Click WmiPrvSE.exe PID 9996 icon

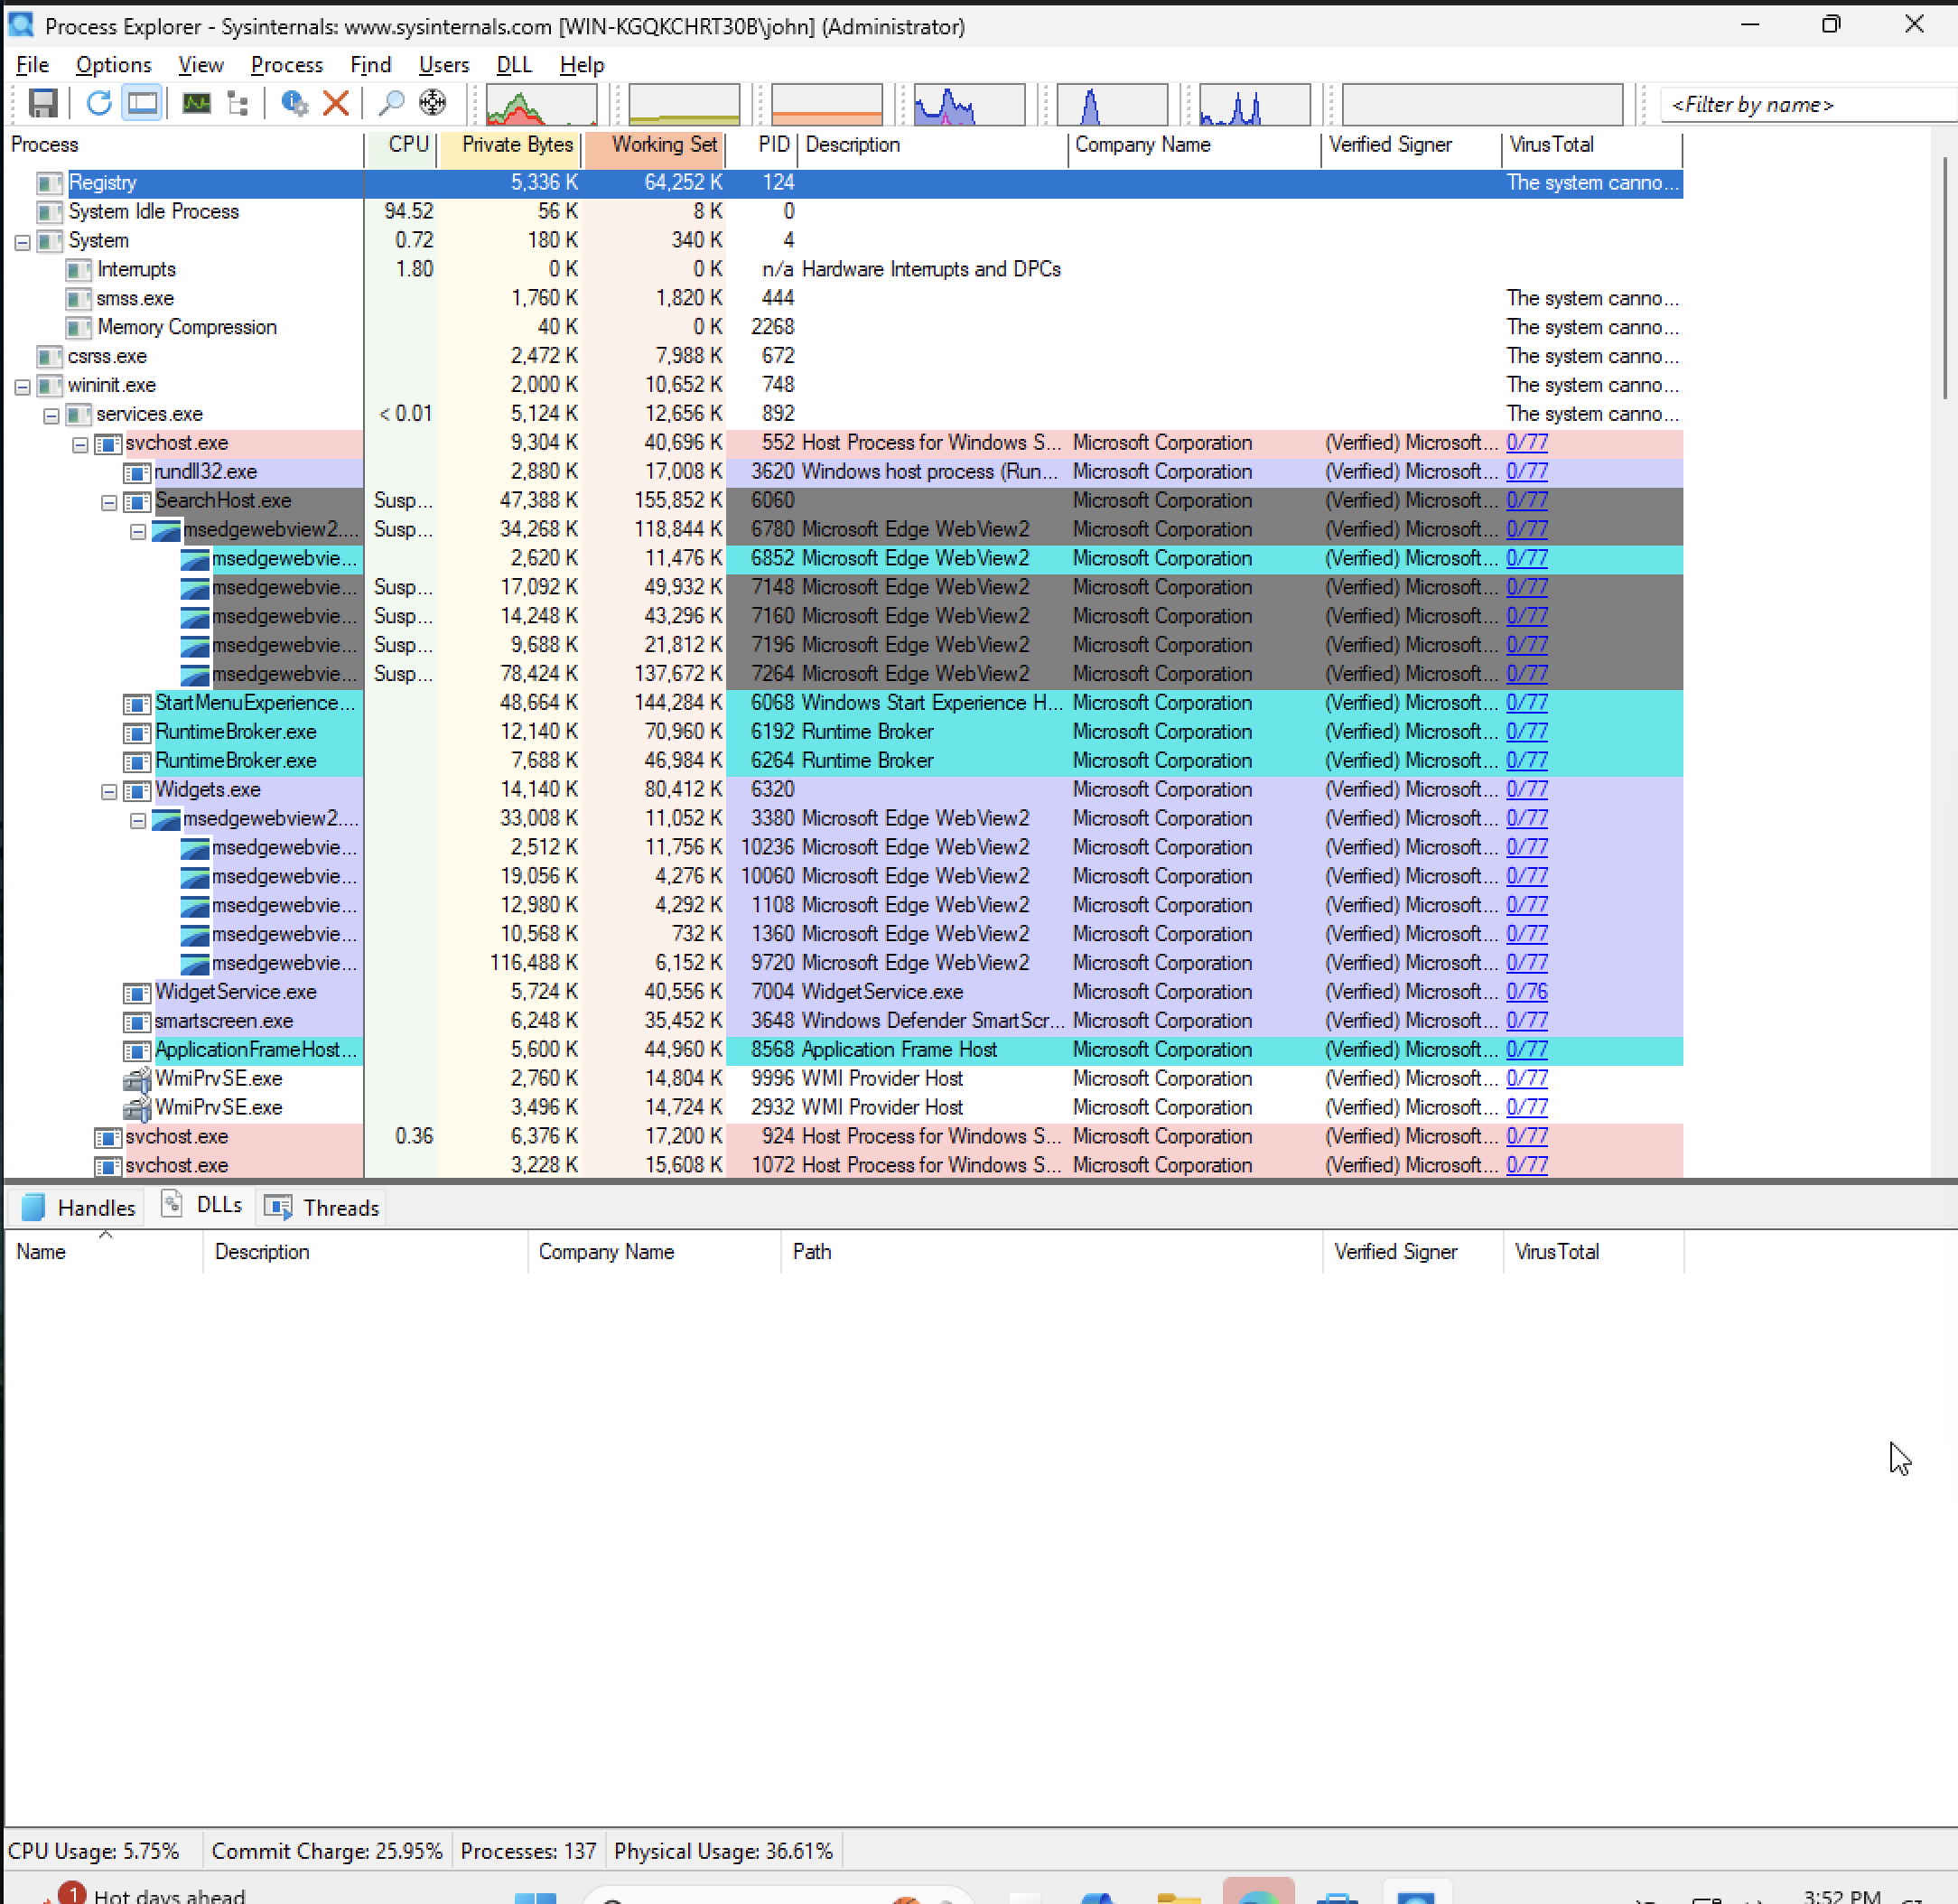point(137,1079)
